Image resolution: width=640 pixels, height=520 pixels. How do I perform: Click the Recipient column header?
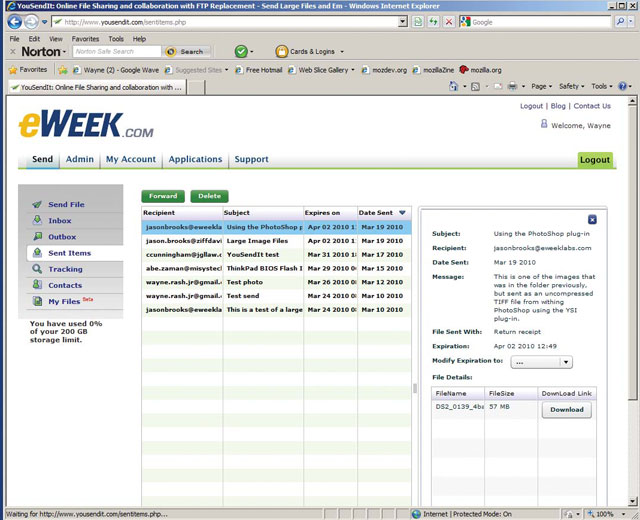click(182, 213)
